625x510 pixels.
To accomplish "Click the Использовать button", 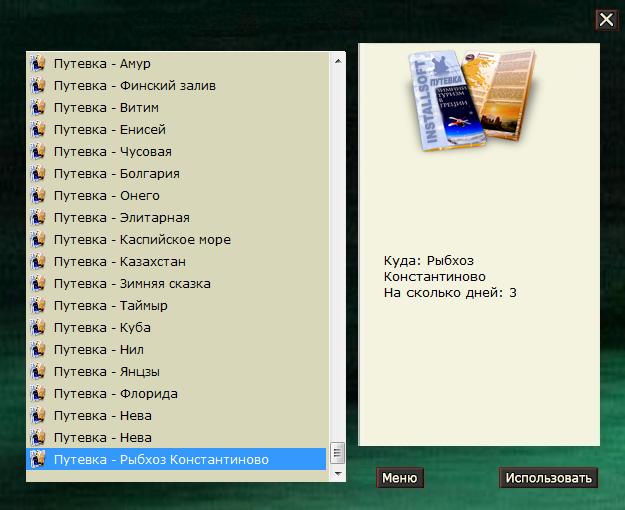I will point(548,477).
